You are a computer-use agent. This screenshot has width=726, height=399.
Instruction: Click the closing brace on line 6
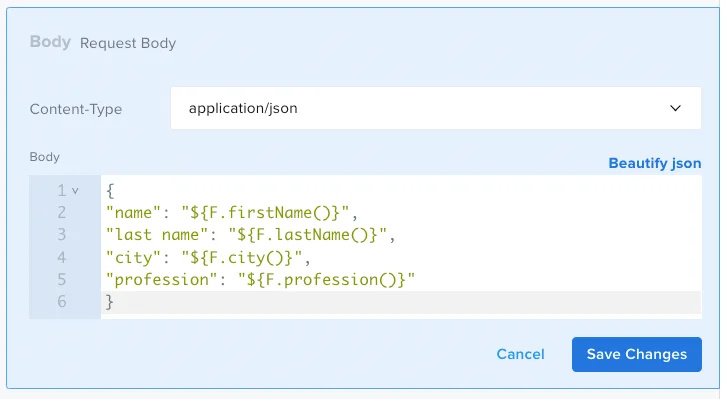(x=110, y=302)
